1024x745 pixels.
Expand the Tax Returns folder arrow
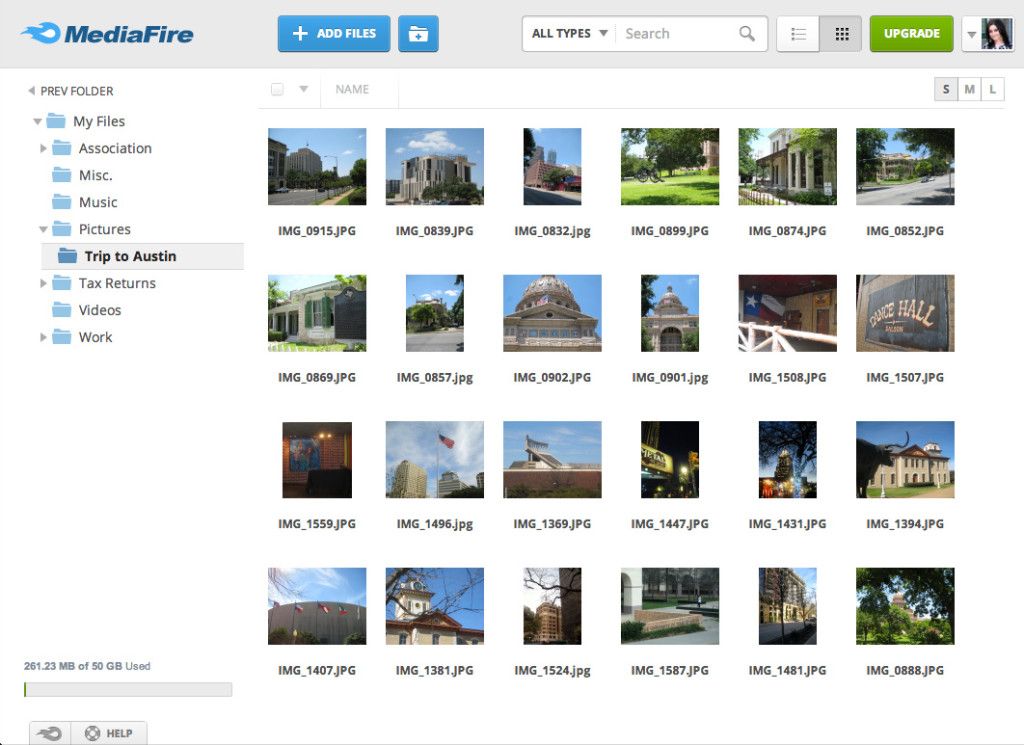[43, 283]
